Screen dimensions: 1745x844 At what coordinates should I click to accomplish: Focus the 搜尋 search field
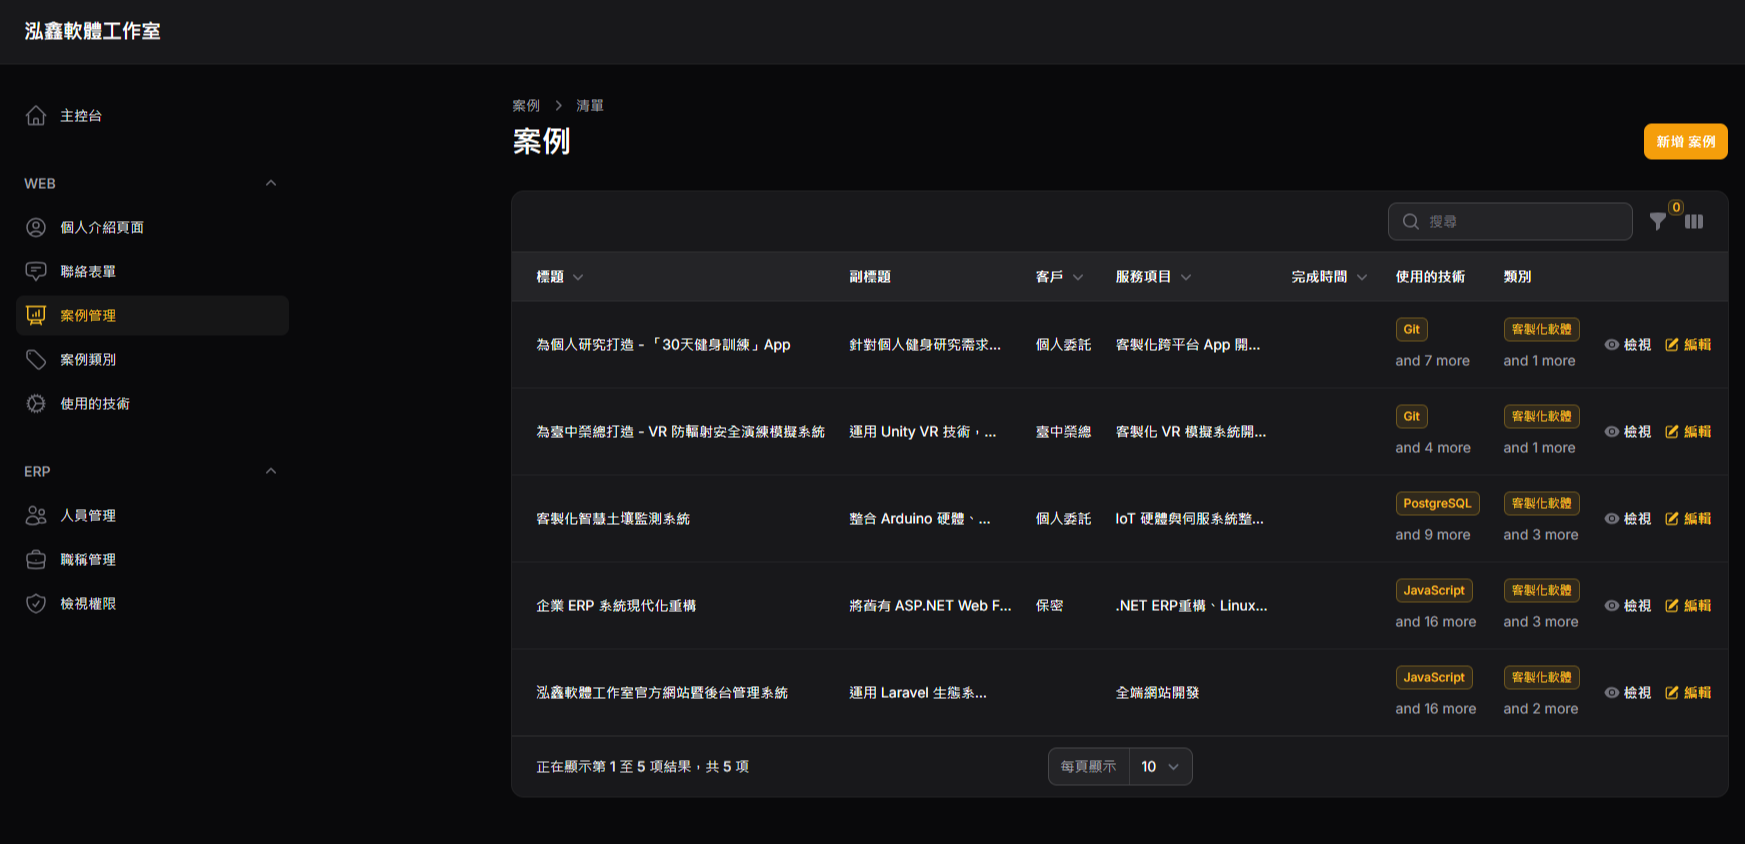tap(1510, 222)
